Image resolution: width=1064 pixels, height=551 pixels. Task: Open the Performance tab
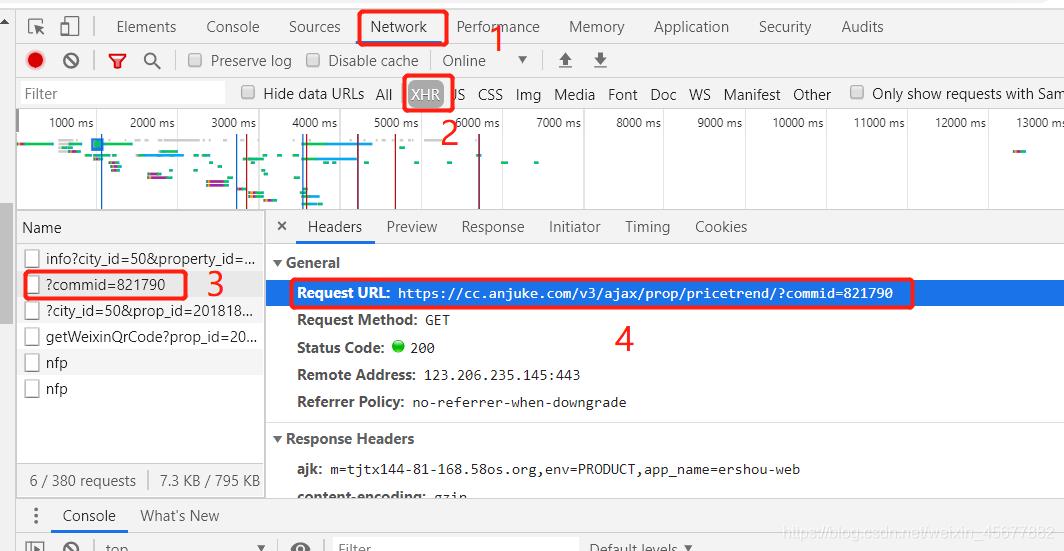pos(498,27)
